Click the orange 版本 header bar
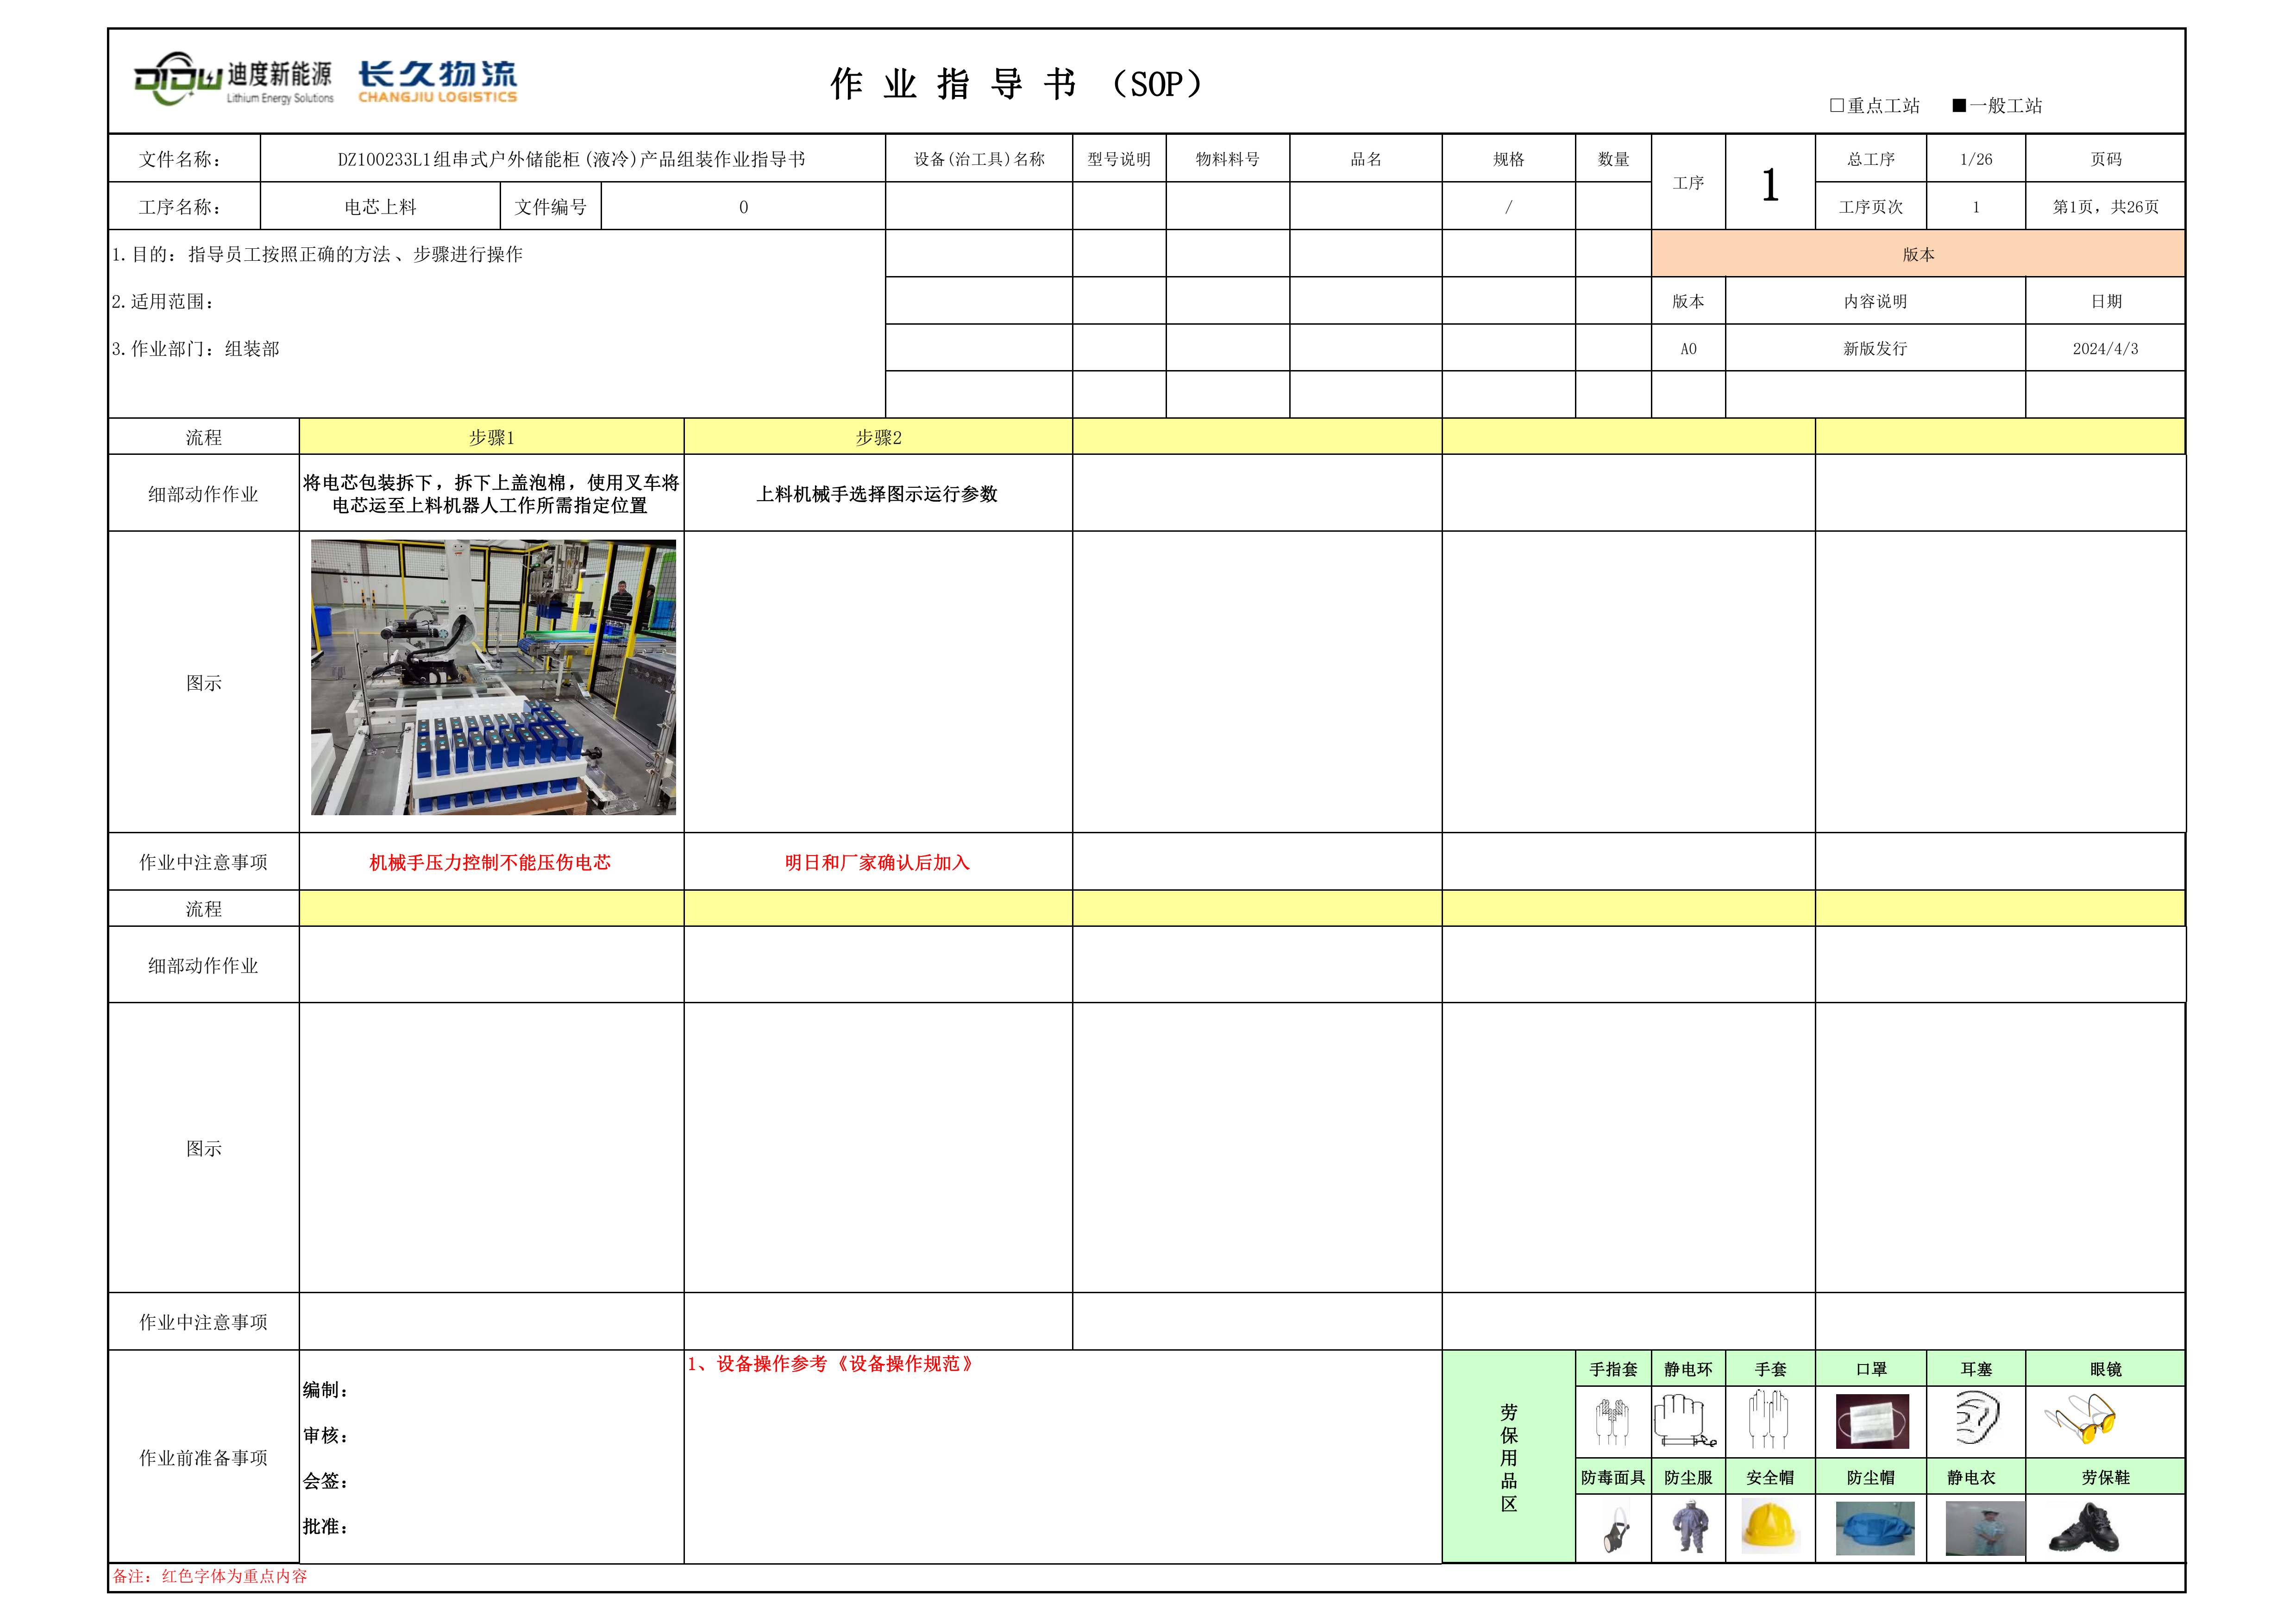The height and width of the screenshot is (1623, 2296). click(1917, 254)
